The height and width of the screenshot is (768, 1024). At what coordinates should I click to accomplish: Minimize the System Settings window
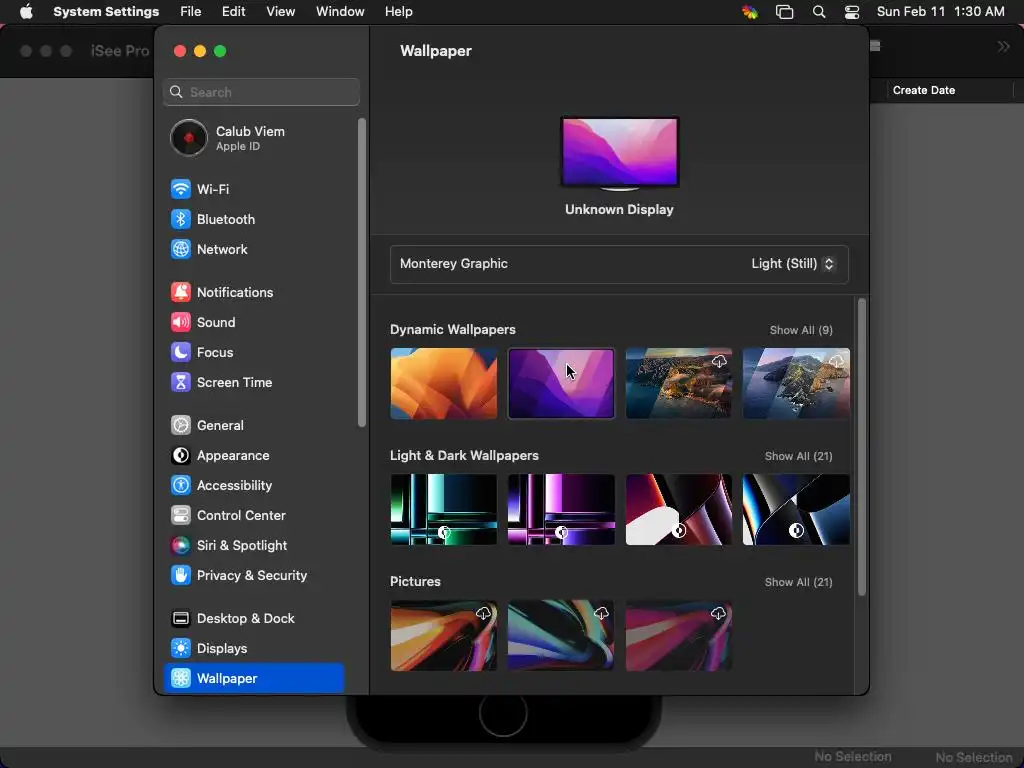coord(200,51)
